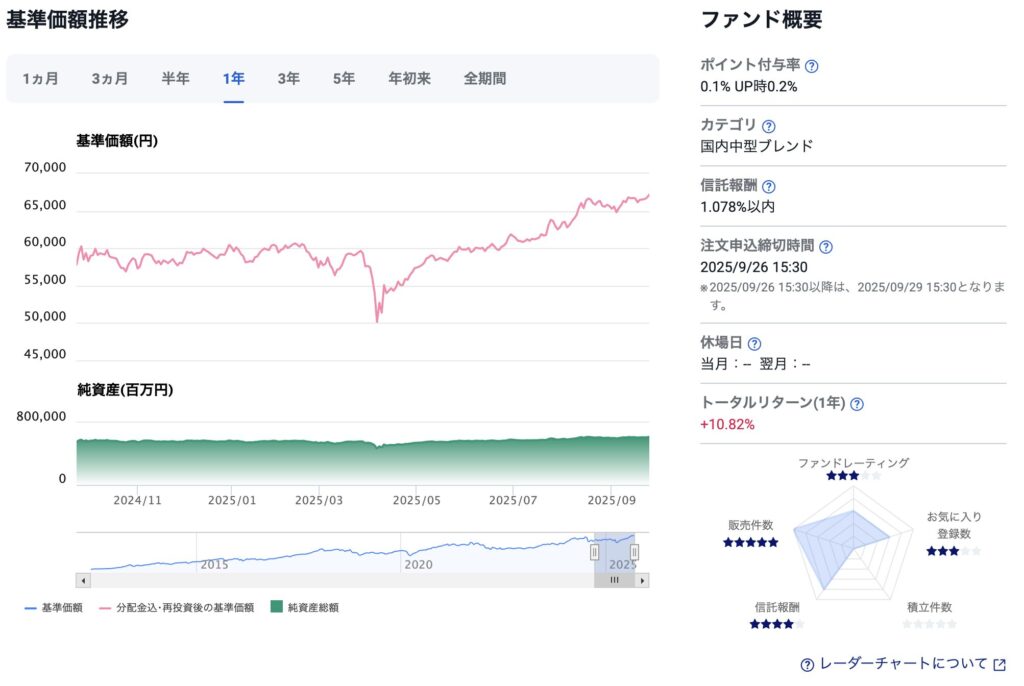Switch to the 1ヵ月 period tab
This screenshot has width=1024, height=686.
click(41, 78)
